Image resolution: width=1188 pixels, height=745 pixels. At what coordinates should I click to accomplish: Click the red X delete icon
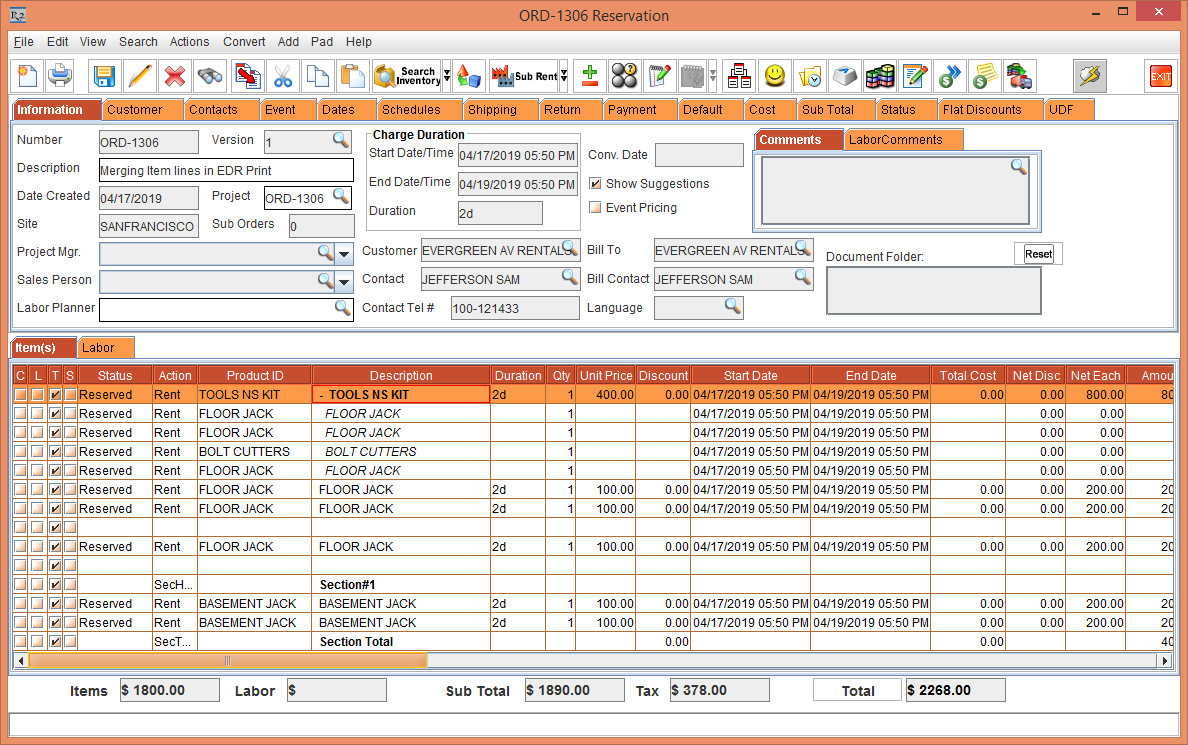(x=174, y=76)
